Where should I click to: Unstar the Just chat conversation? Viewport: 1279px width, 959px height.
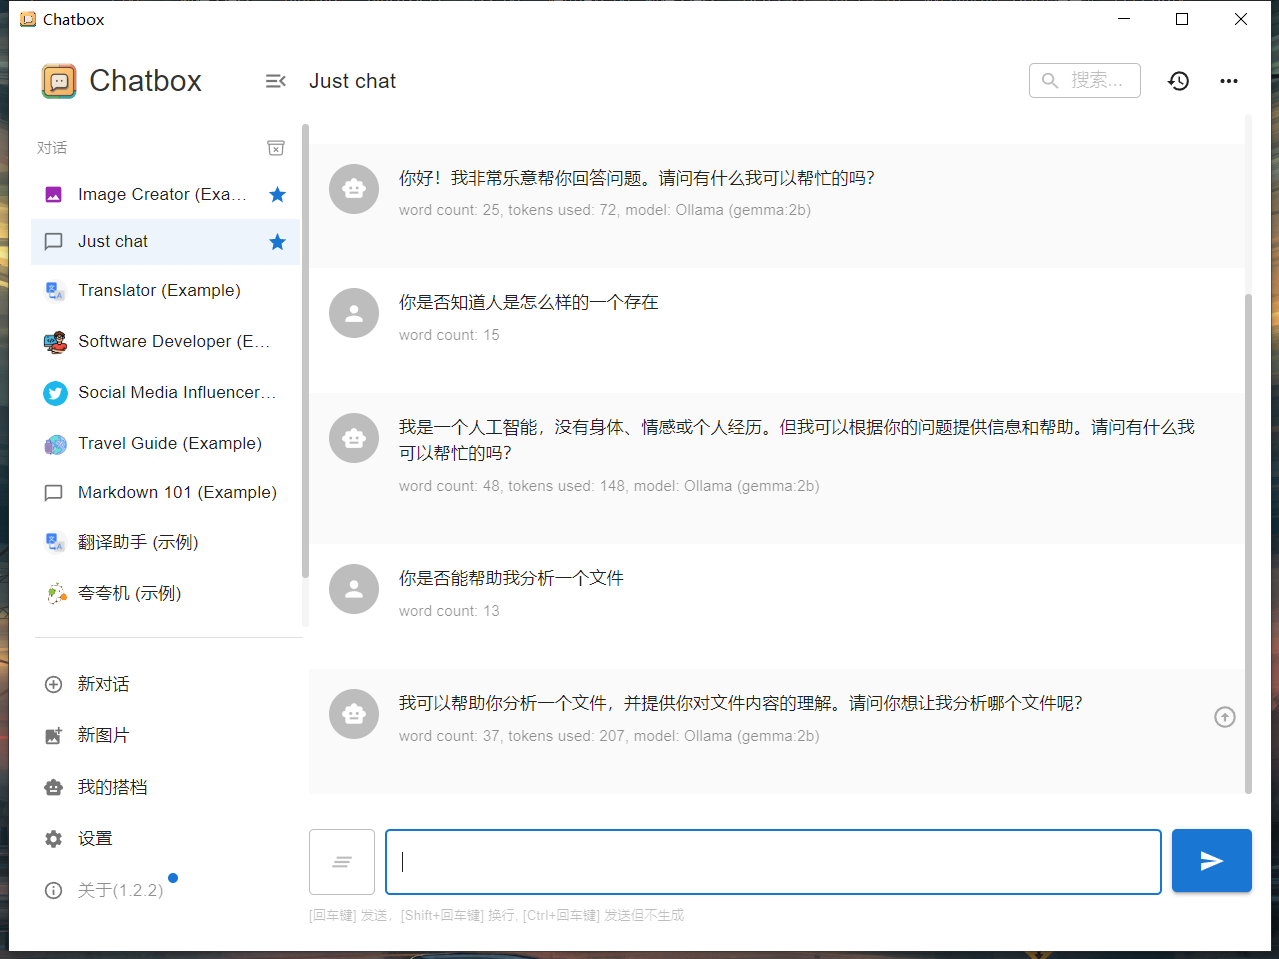[278, 242]
